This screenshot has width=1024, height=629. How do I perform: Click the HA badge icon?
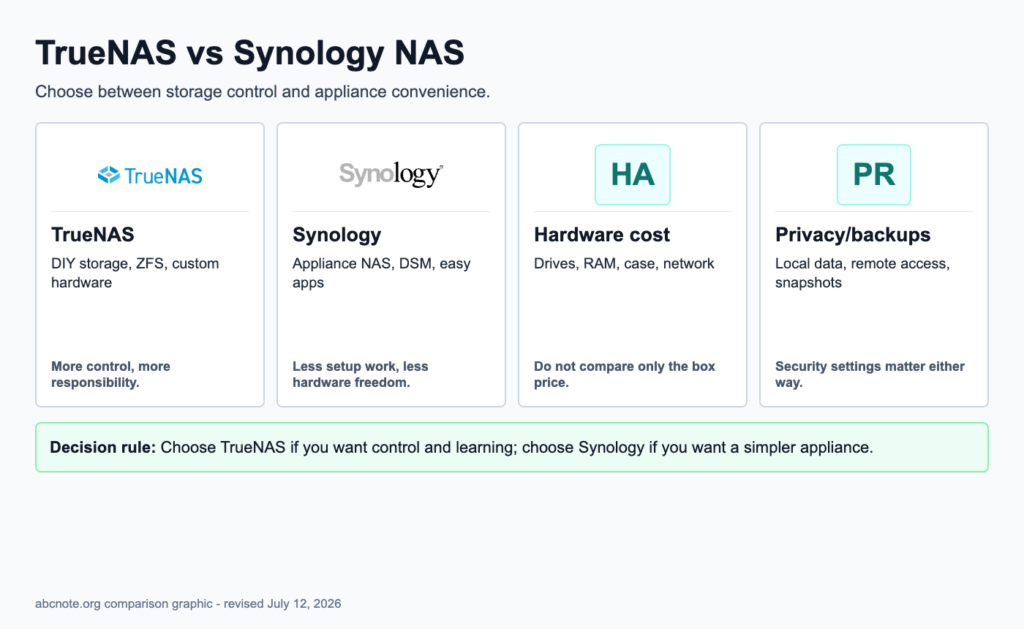[632, 174]
